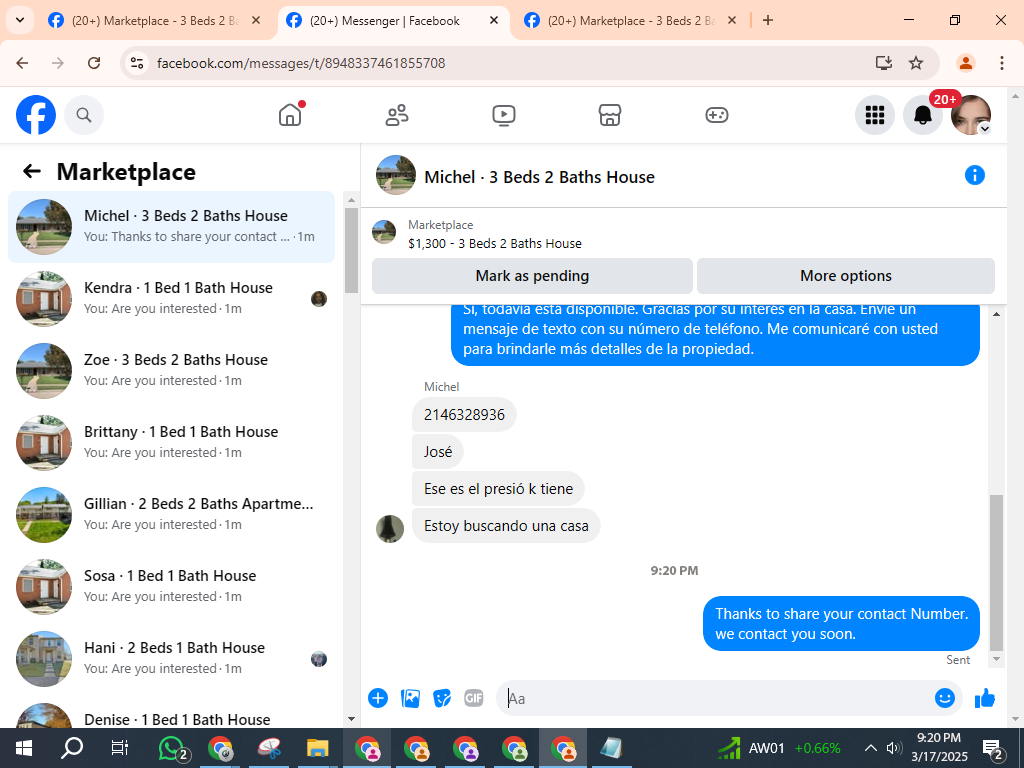
Task: Click sender avatar beside Estoy buscando una casa
Action: point(390,528)
